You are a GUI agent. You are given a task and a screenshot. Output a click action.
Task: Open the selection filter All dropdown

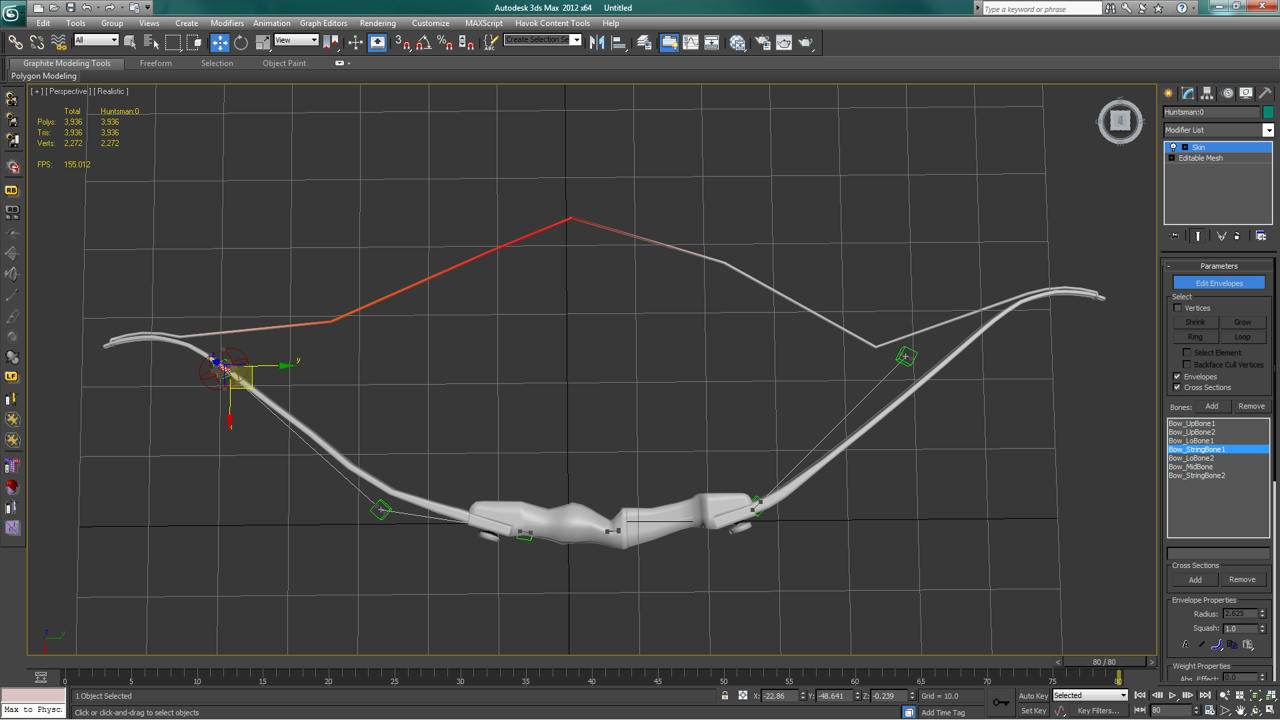pos(96,41)
